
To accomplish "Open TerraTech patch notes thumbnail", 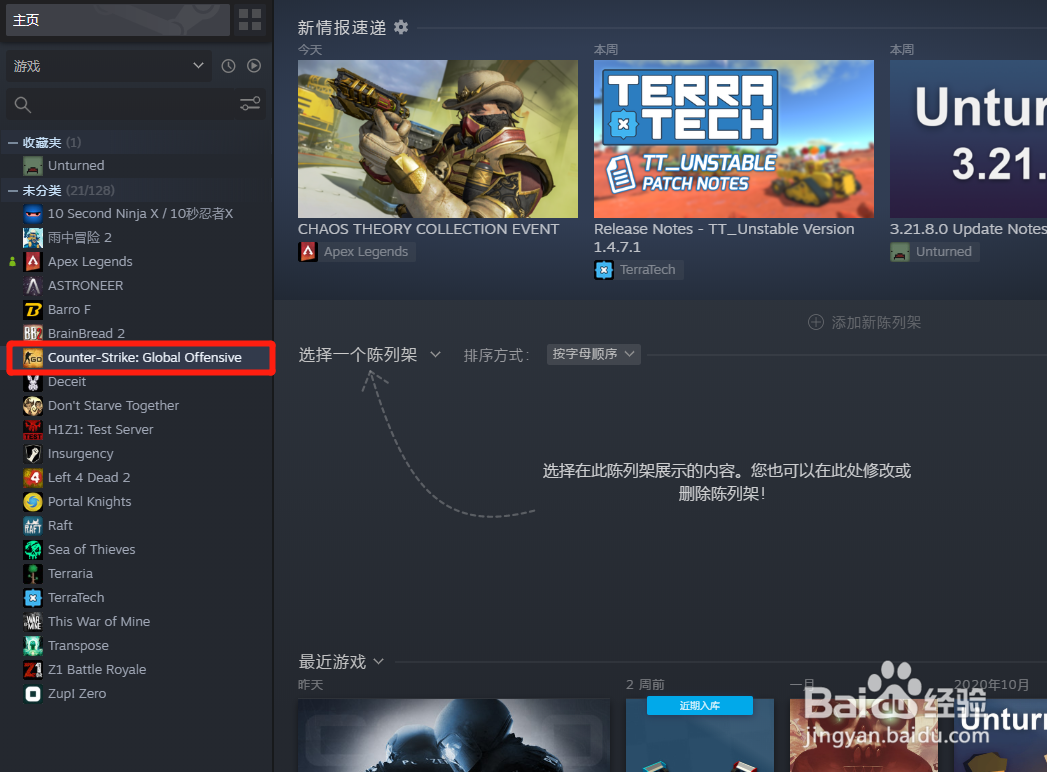I will 734,139.
